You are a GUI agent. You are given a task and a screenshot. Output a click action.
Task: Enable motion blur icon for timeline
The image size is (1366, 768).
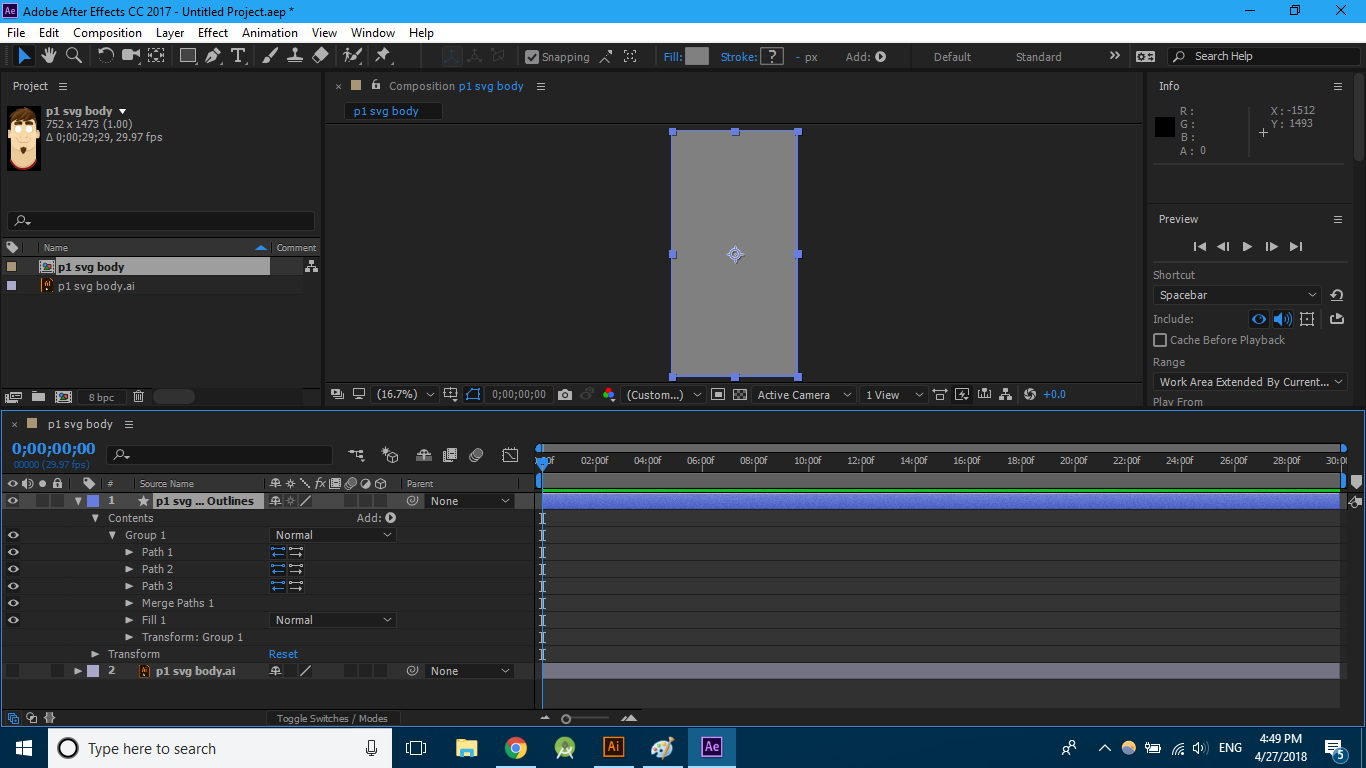tap(476, 455)
